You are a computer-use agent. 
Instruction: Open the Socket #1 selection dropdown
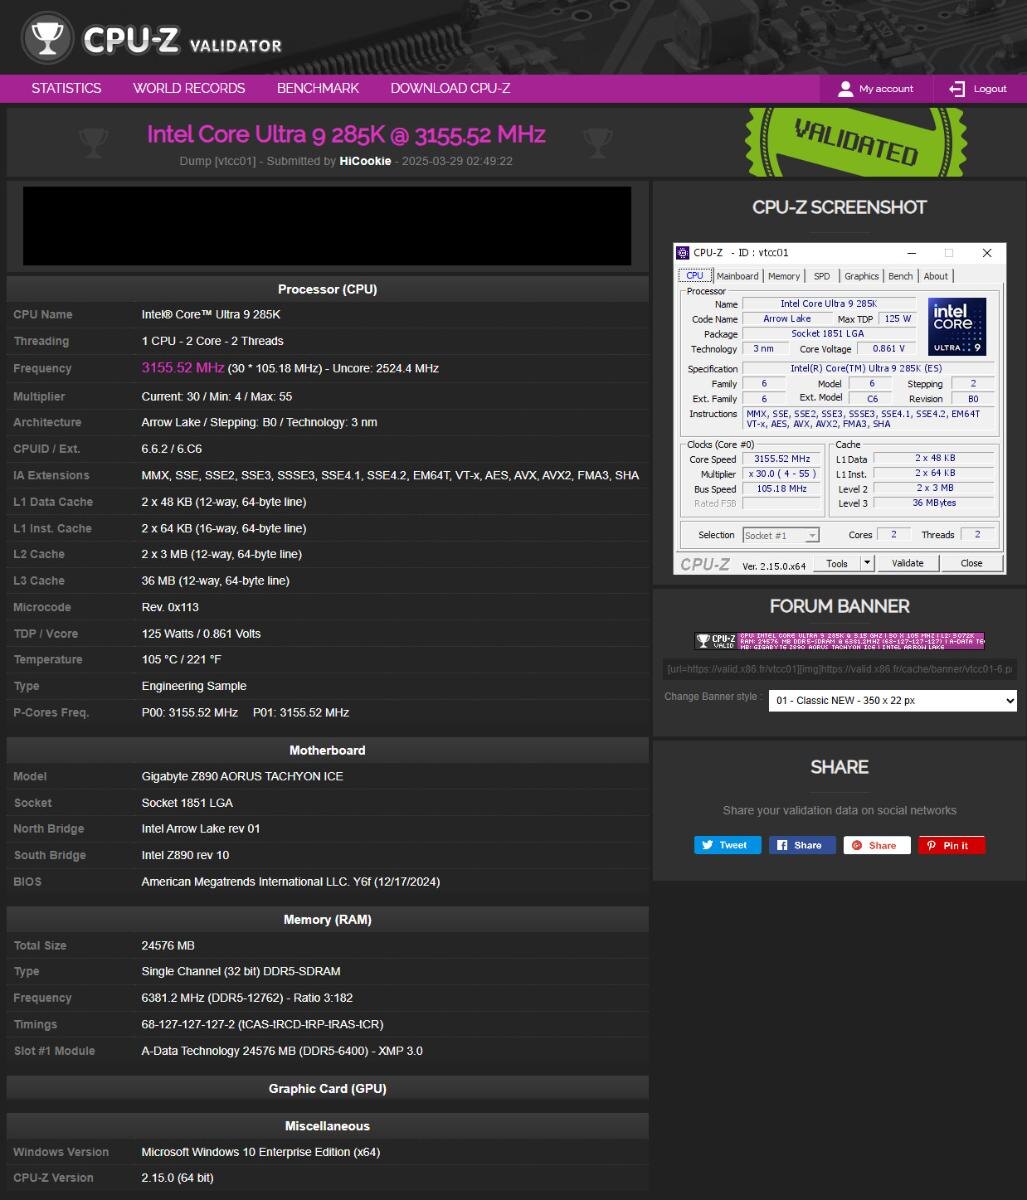pos(781,535)
